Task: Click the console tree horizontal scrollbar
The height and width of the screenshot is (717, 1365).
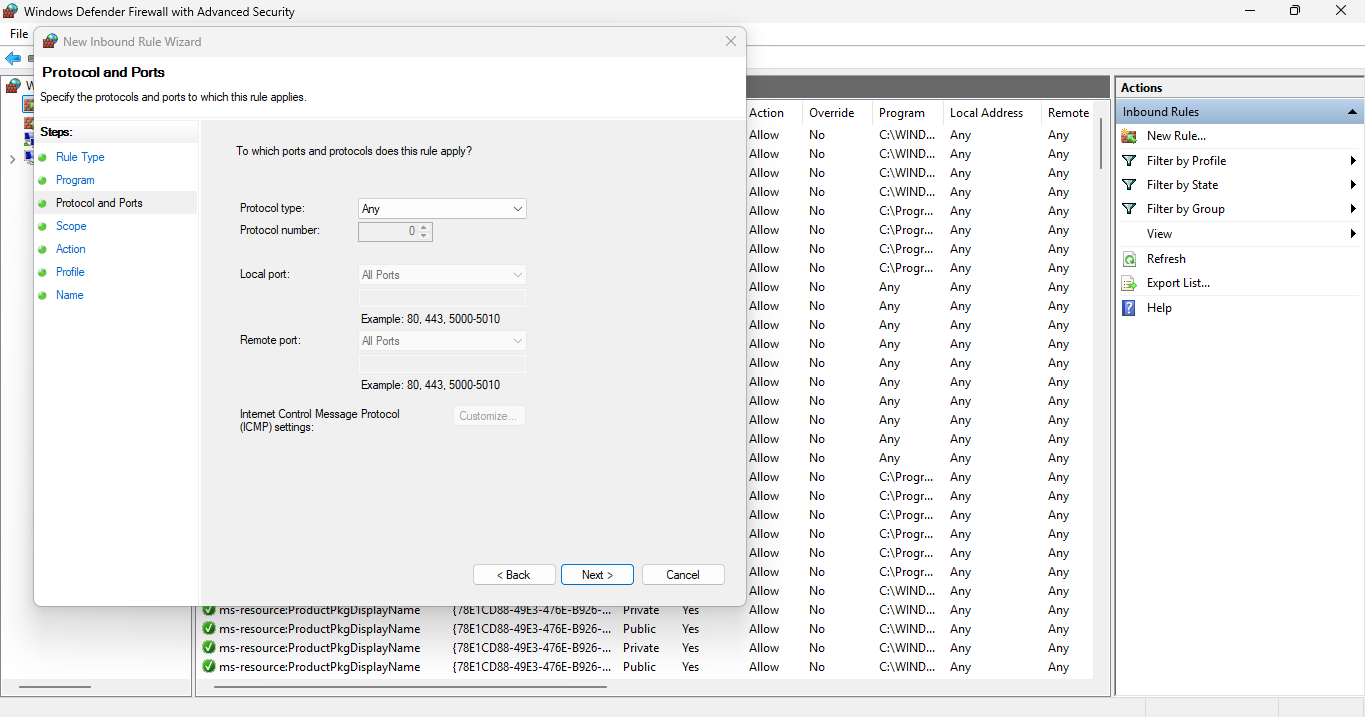Action: point(54,687)
